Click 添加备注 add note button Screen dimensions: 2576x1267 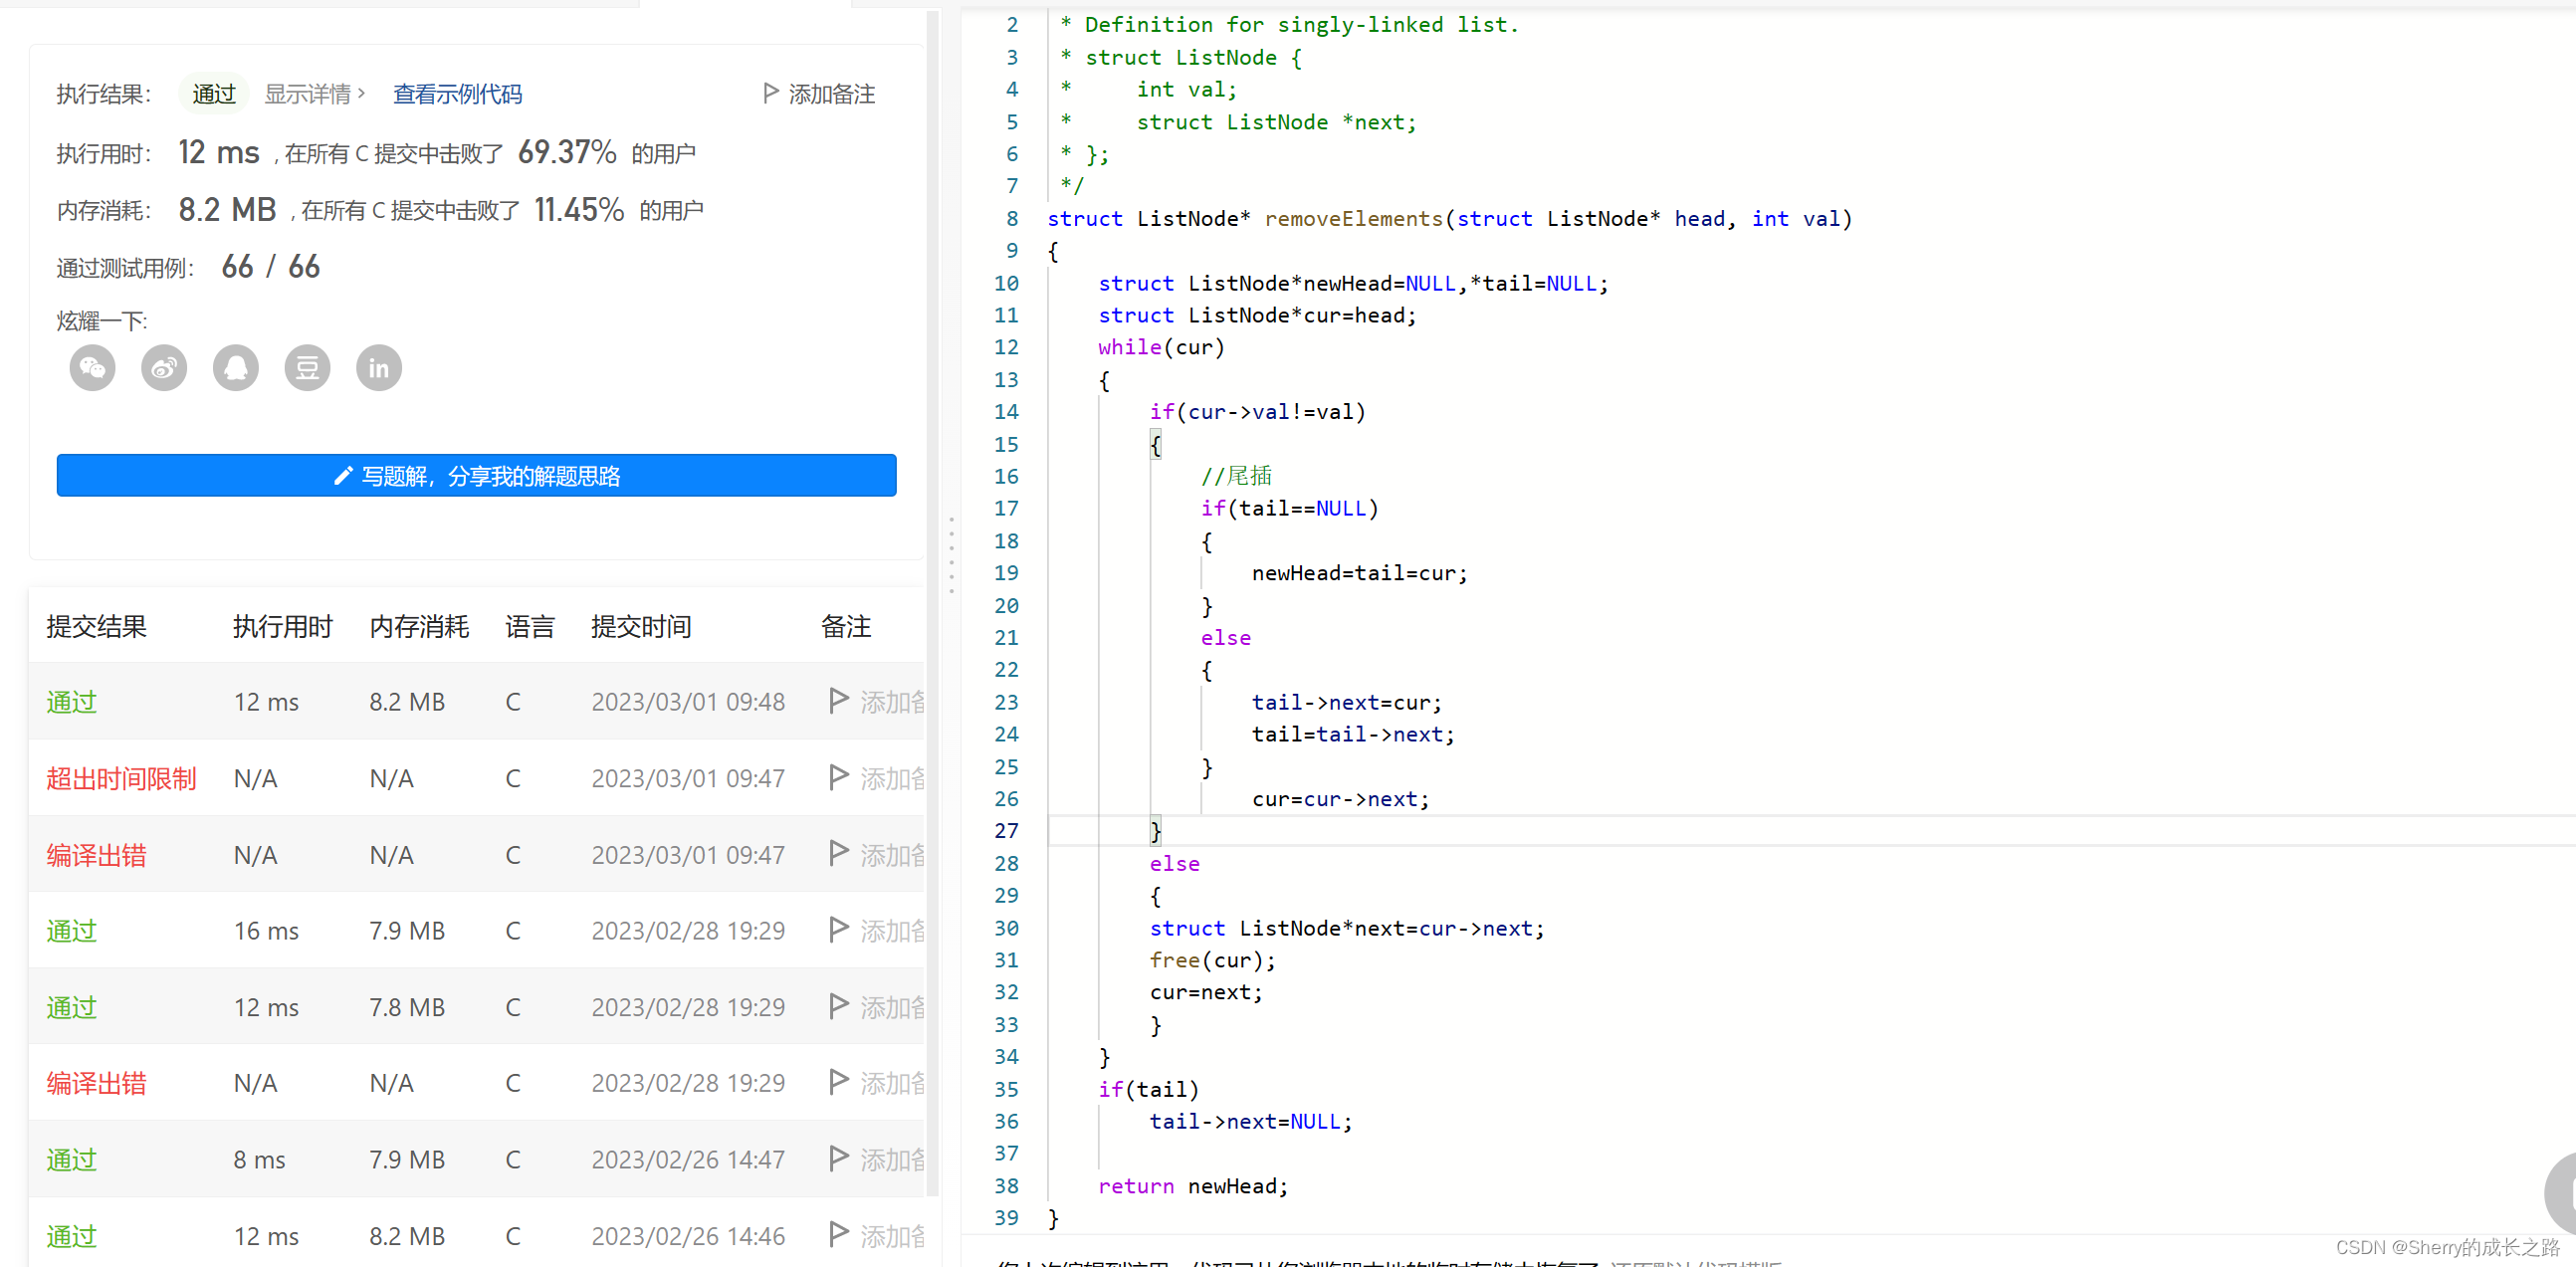(x=819, y=94)
